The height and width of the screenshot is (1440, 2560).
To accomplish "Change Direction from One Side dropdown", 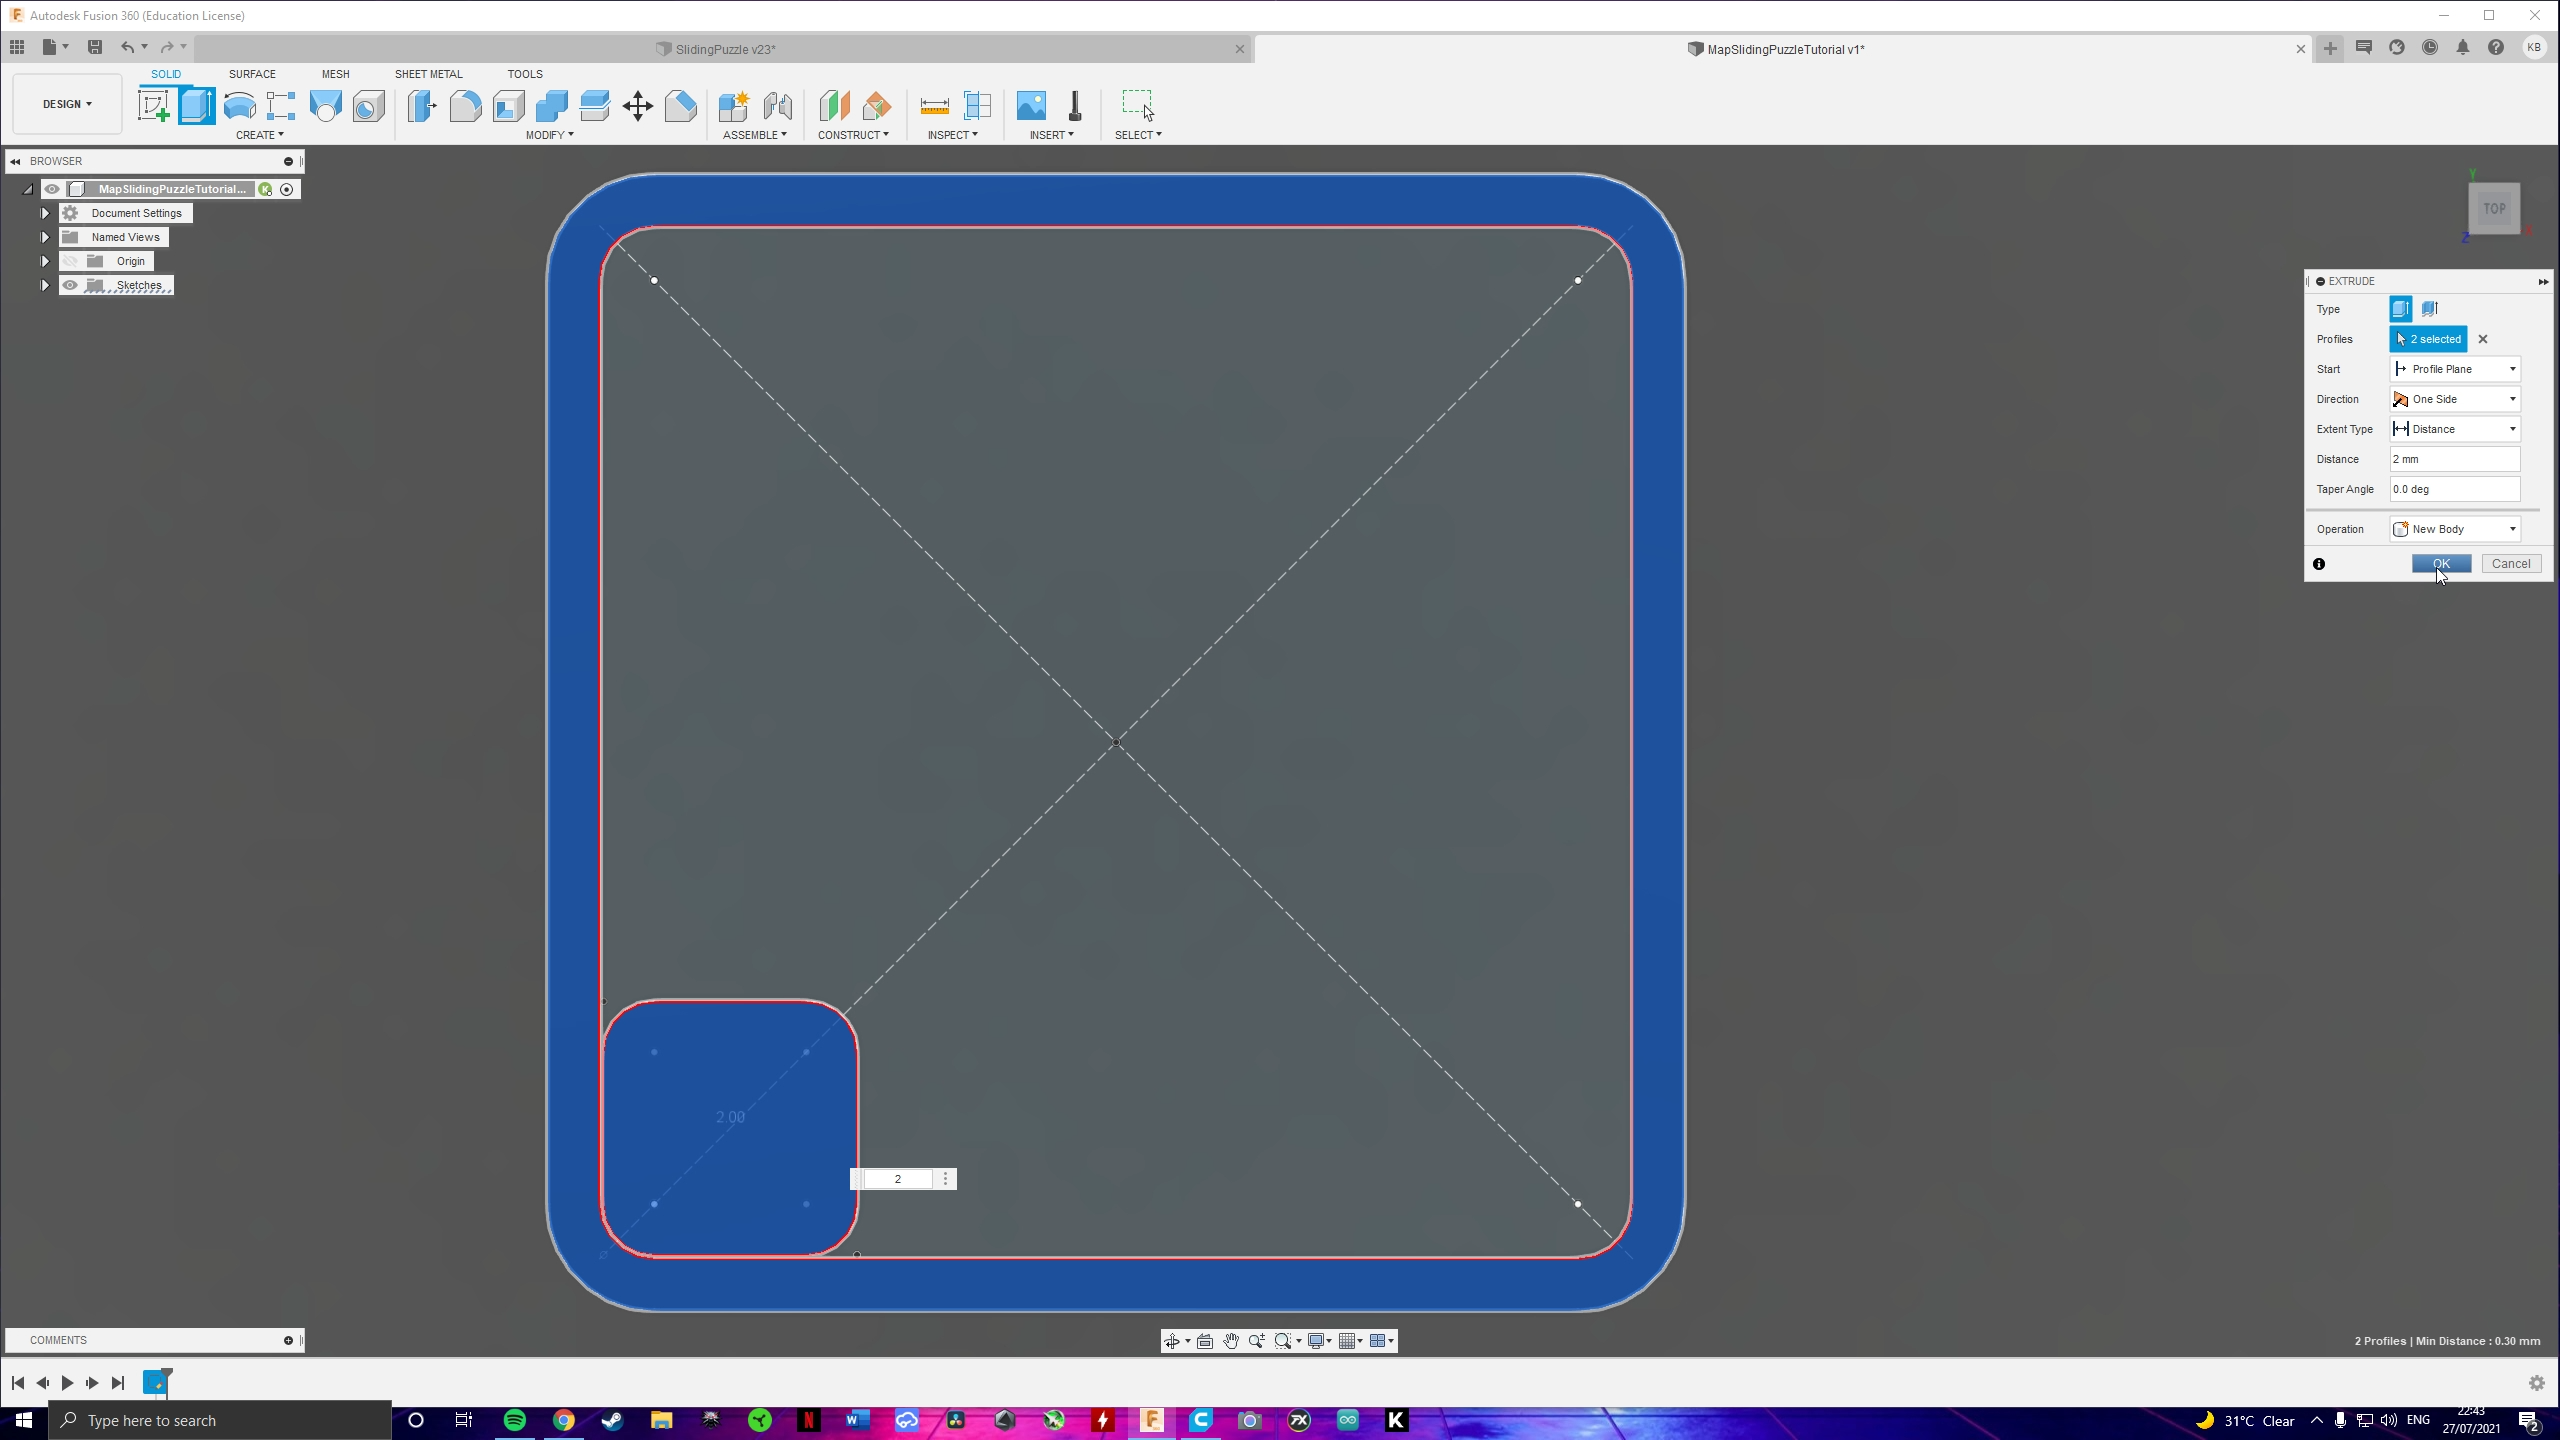I will 2453,398.
